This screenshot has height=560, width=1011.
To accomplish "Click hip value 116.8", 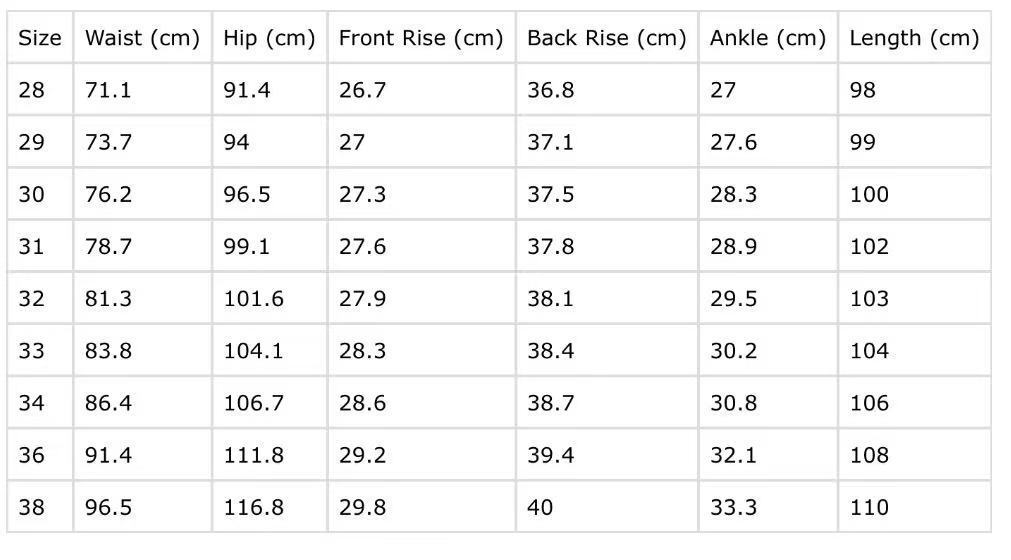I will [253, 507].
